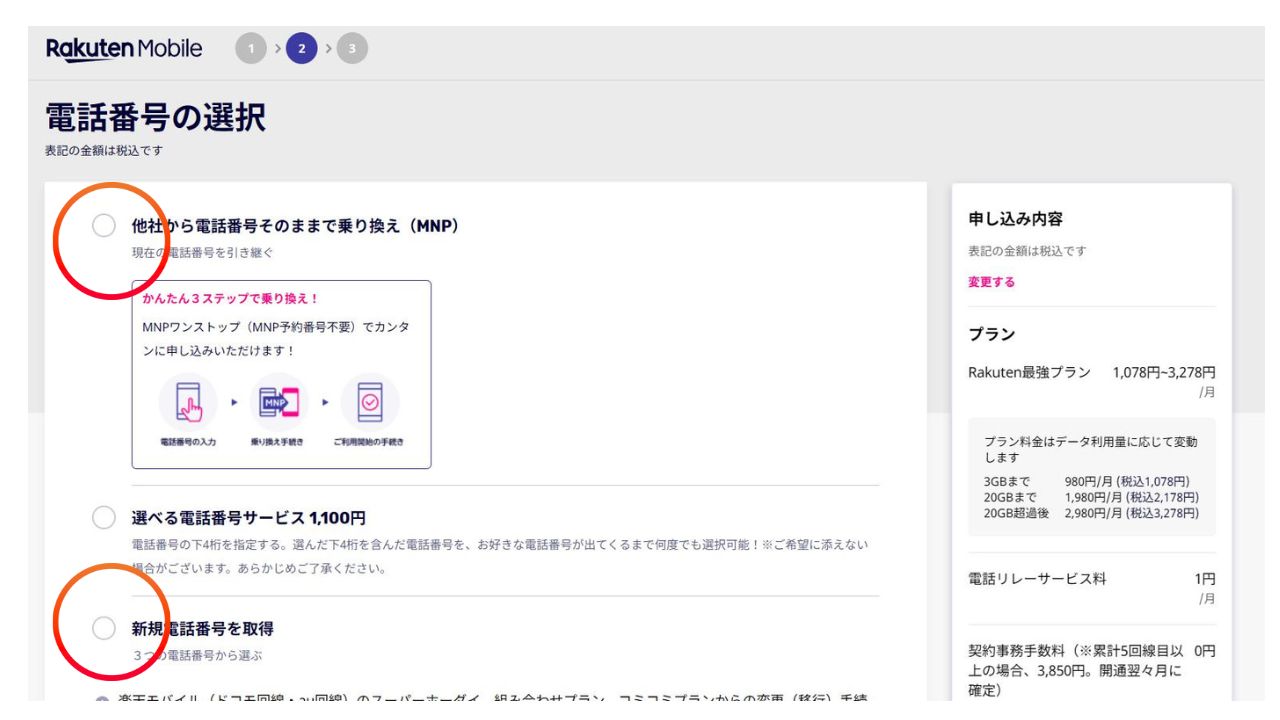Click the Rakuten Mobile logo

tap(124, 49)
